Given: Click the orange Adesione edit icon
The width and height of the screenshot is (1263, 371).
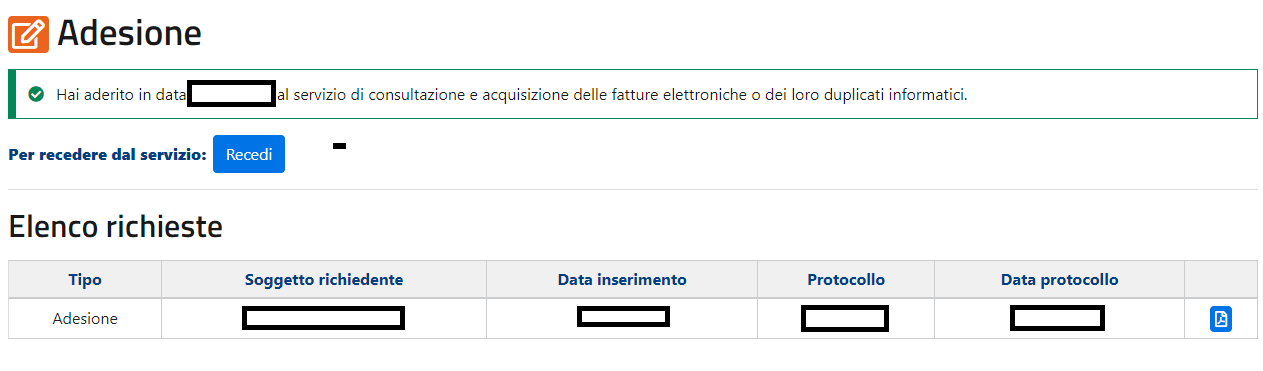Looking at the screenshot, I should coord(28,32).
